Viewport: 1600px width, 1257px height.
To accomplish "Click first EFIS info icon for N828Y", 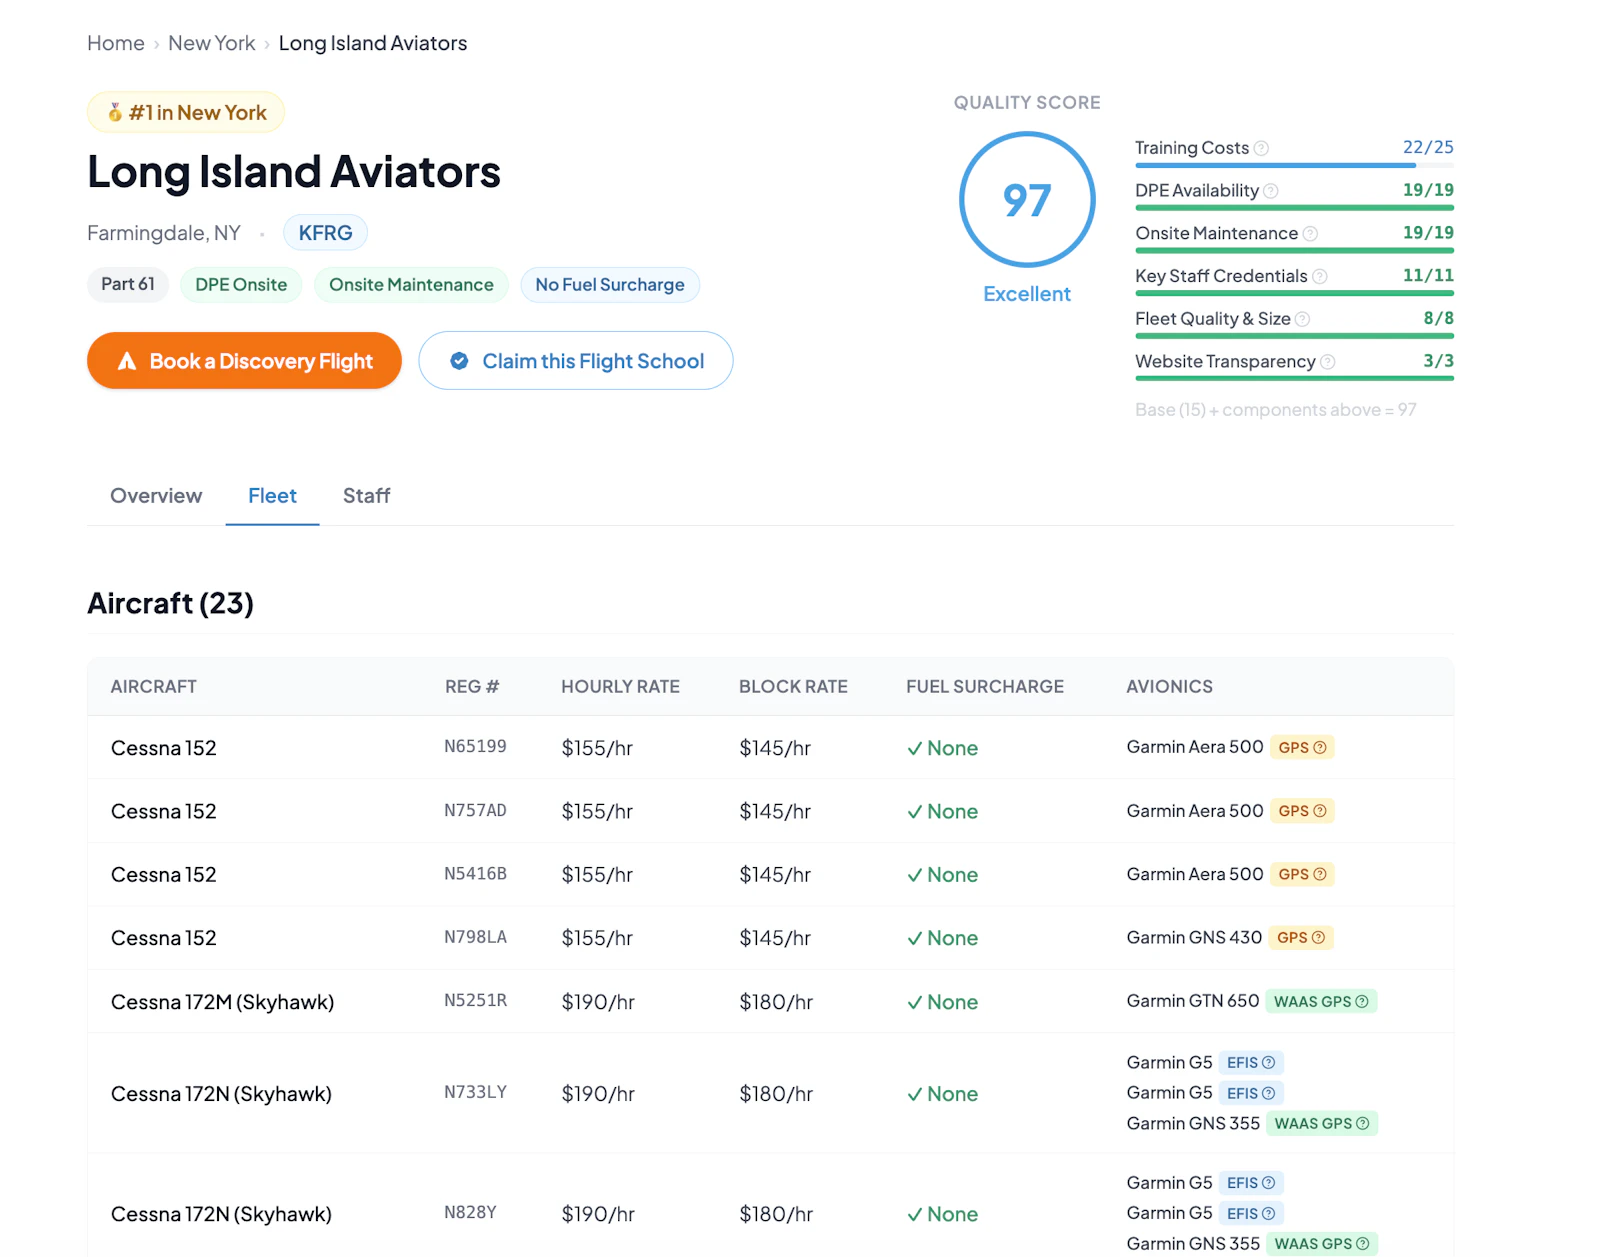I will [1269, 1183].
